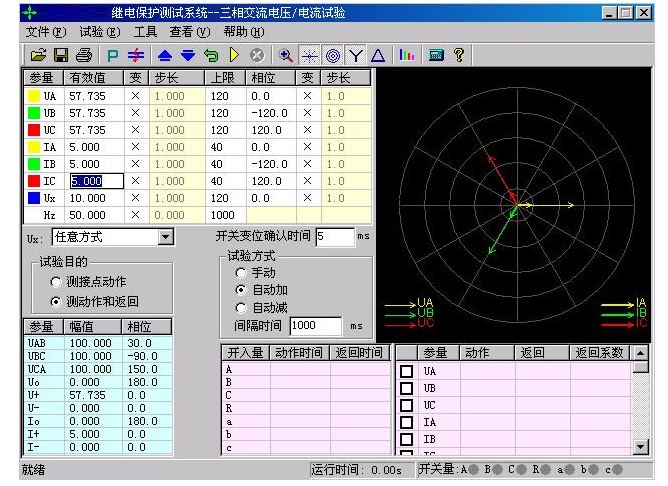The width and height of the screenshot is (668, 486).
Task: Choose the 自动减 test mode option
Action: tap(240, 308)
